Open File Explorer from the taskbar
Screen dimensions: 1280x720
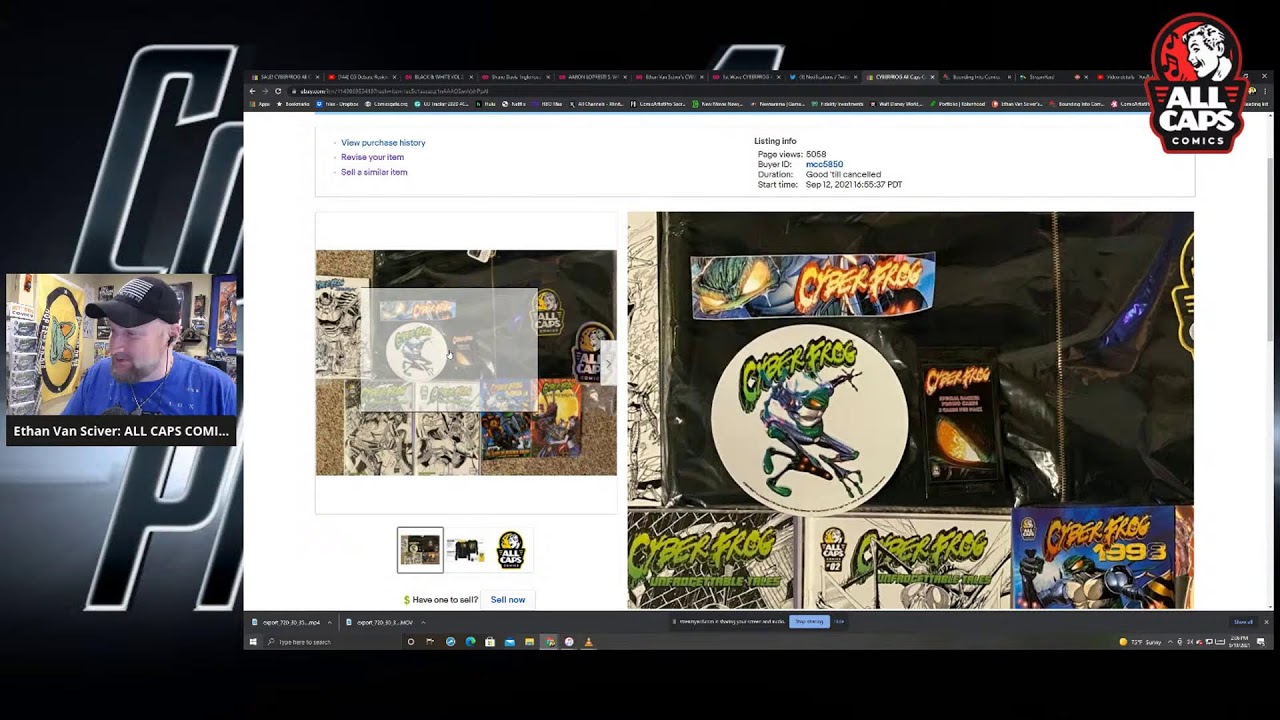tap(529, 642)
